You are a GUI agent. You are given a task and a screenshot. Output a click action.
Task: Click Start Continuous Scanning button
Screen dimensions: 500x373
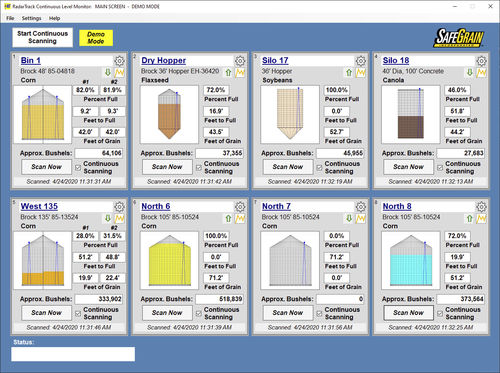43,37
